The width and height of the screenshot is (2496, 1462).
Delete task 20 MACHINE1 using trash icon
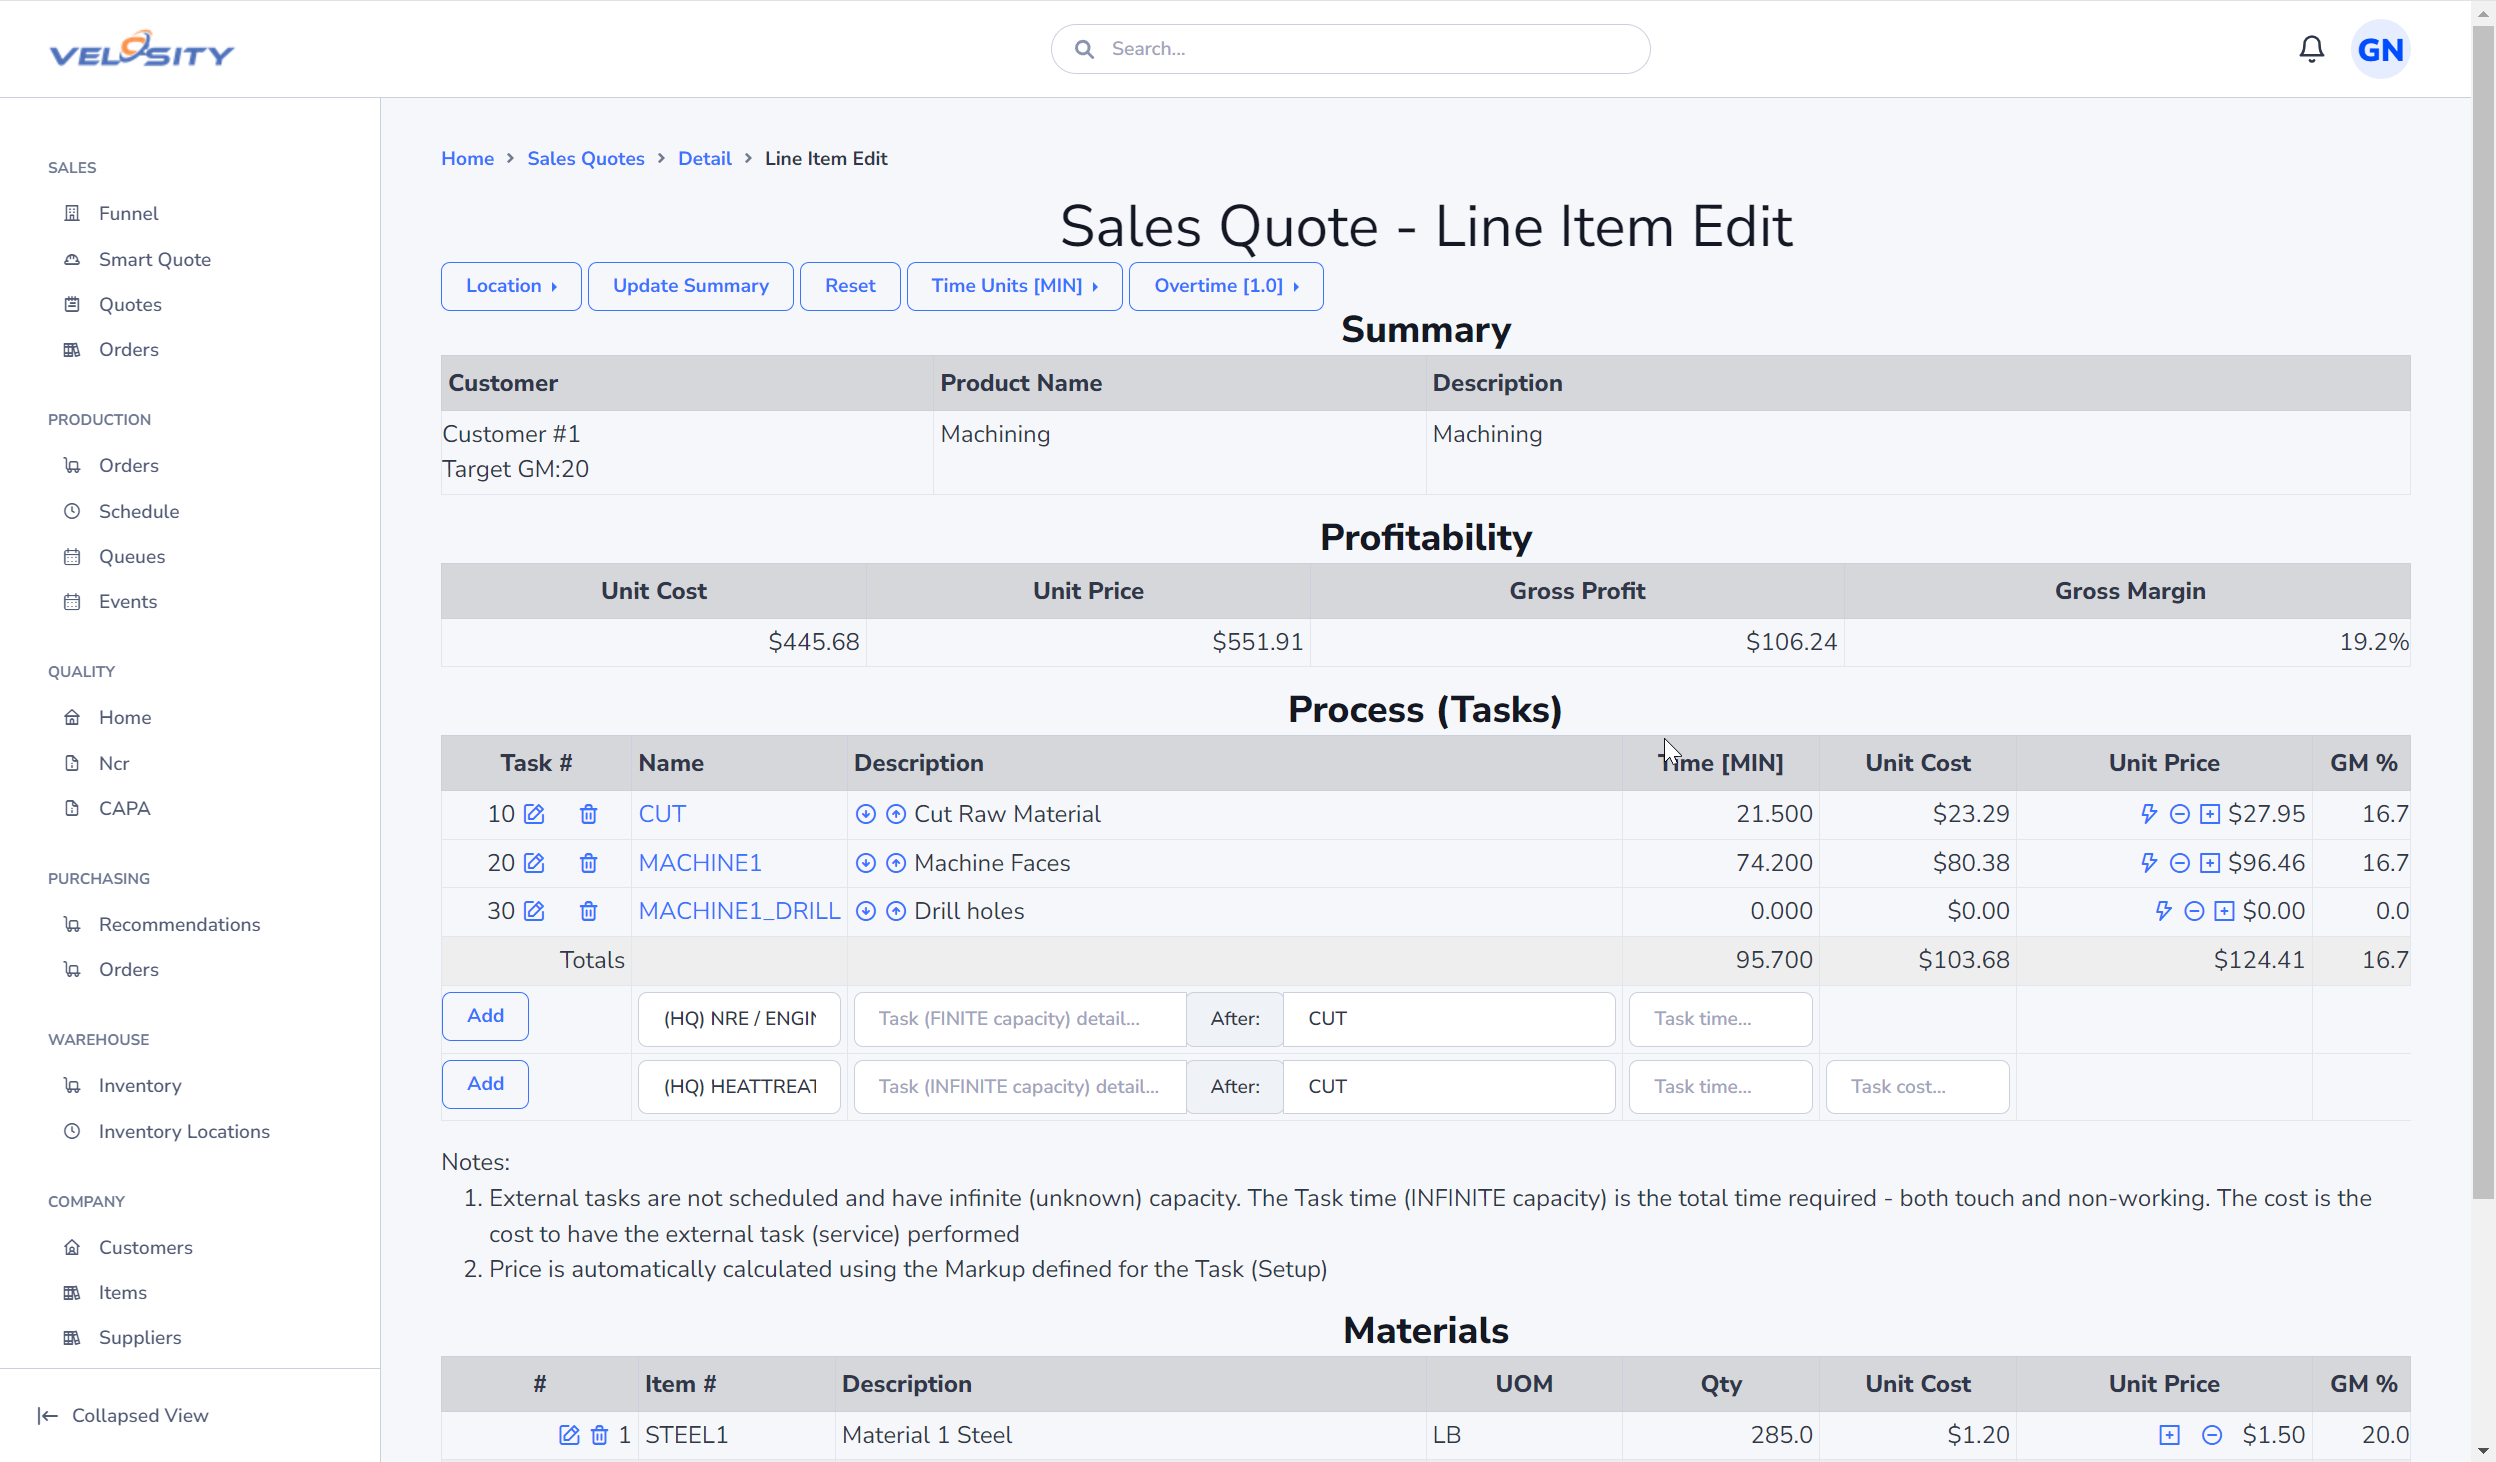point(588,862)
